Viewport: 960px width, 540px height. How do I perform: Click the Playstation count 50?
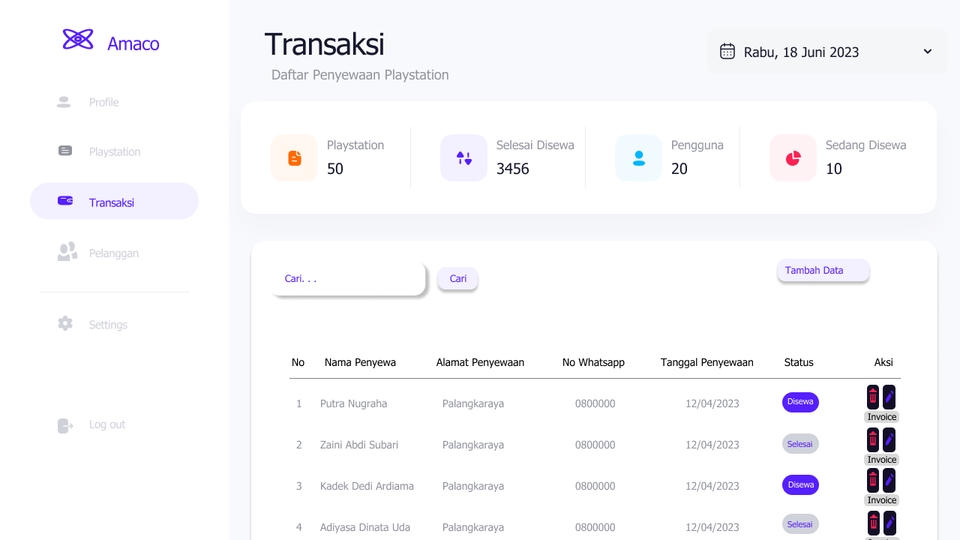click(x=335, y=169)
